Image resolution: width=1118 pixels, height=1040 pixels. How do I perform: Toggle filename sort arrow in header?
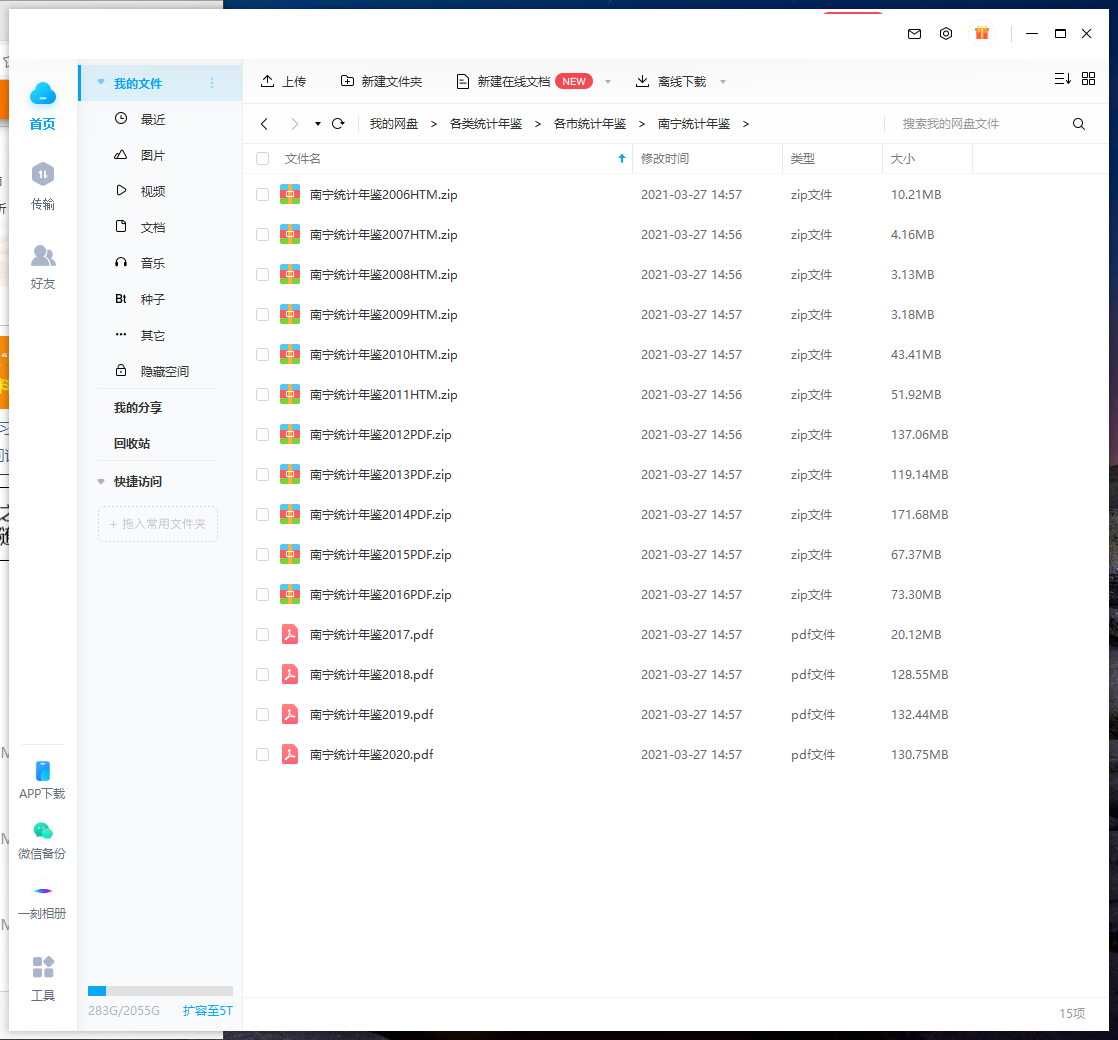coord(622,158)
